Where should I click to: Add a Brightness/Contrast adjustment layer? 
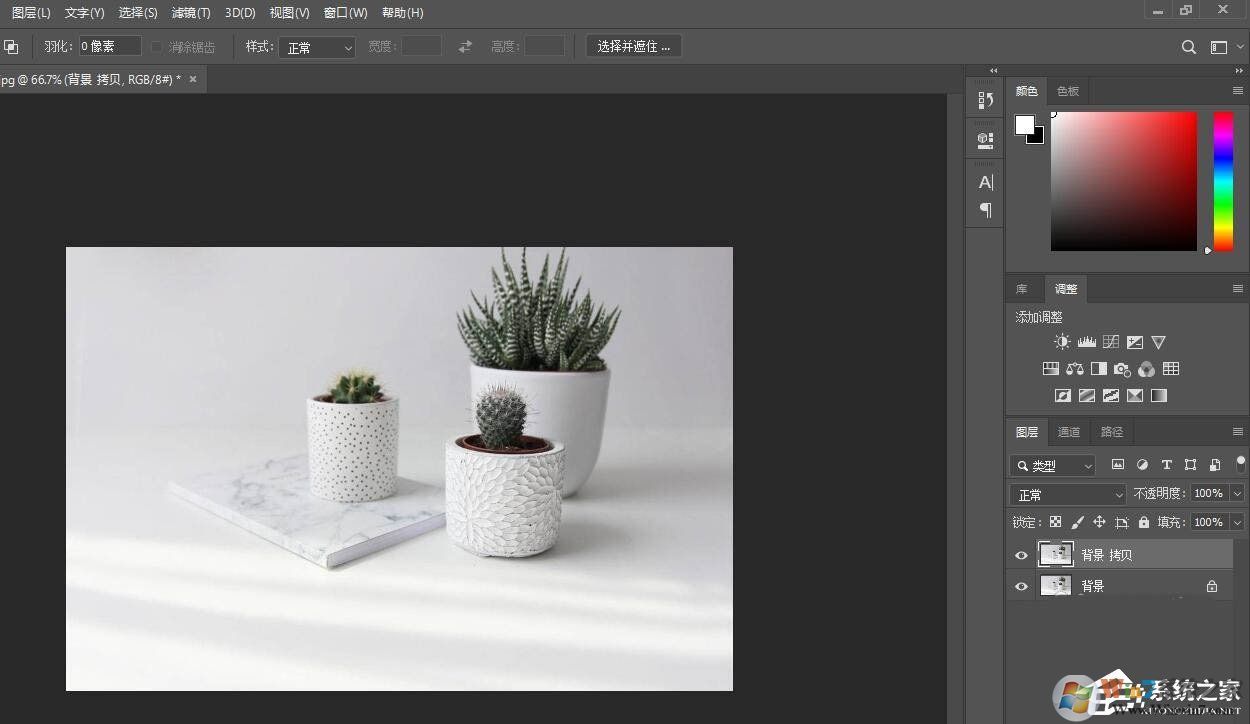1062,341
